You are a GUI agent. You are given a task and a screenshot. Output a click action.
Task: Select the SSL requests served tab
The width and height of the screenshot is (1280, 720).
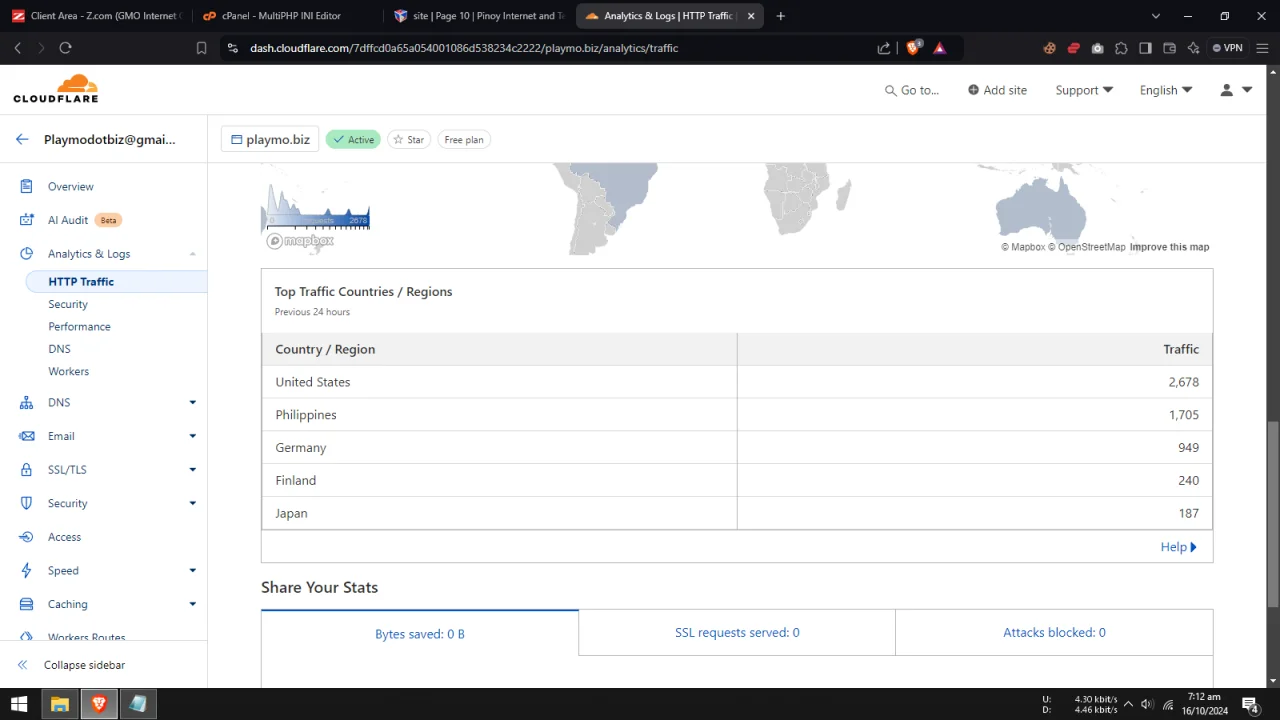click(x=737, y=633)
